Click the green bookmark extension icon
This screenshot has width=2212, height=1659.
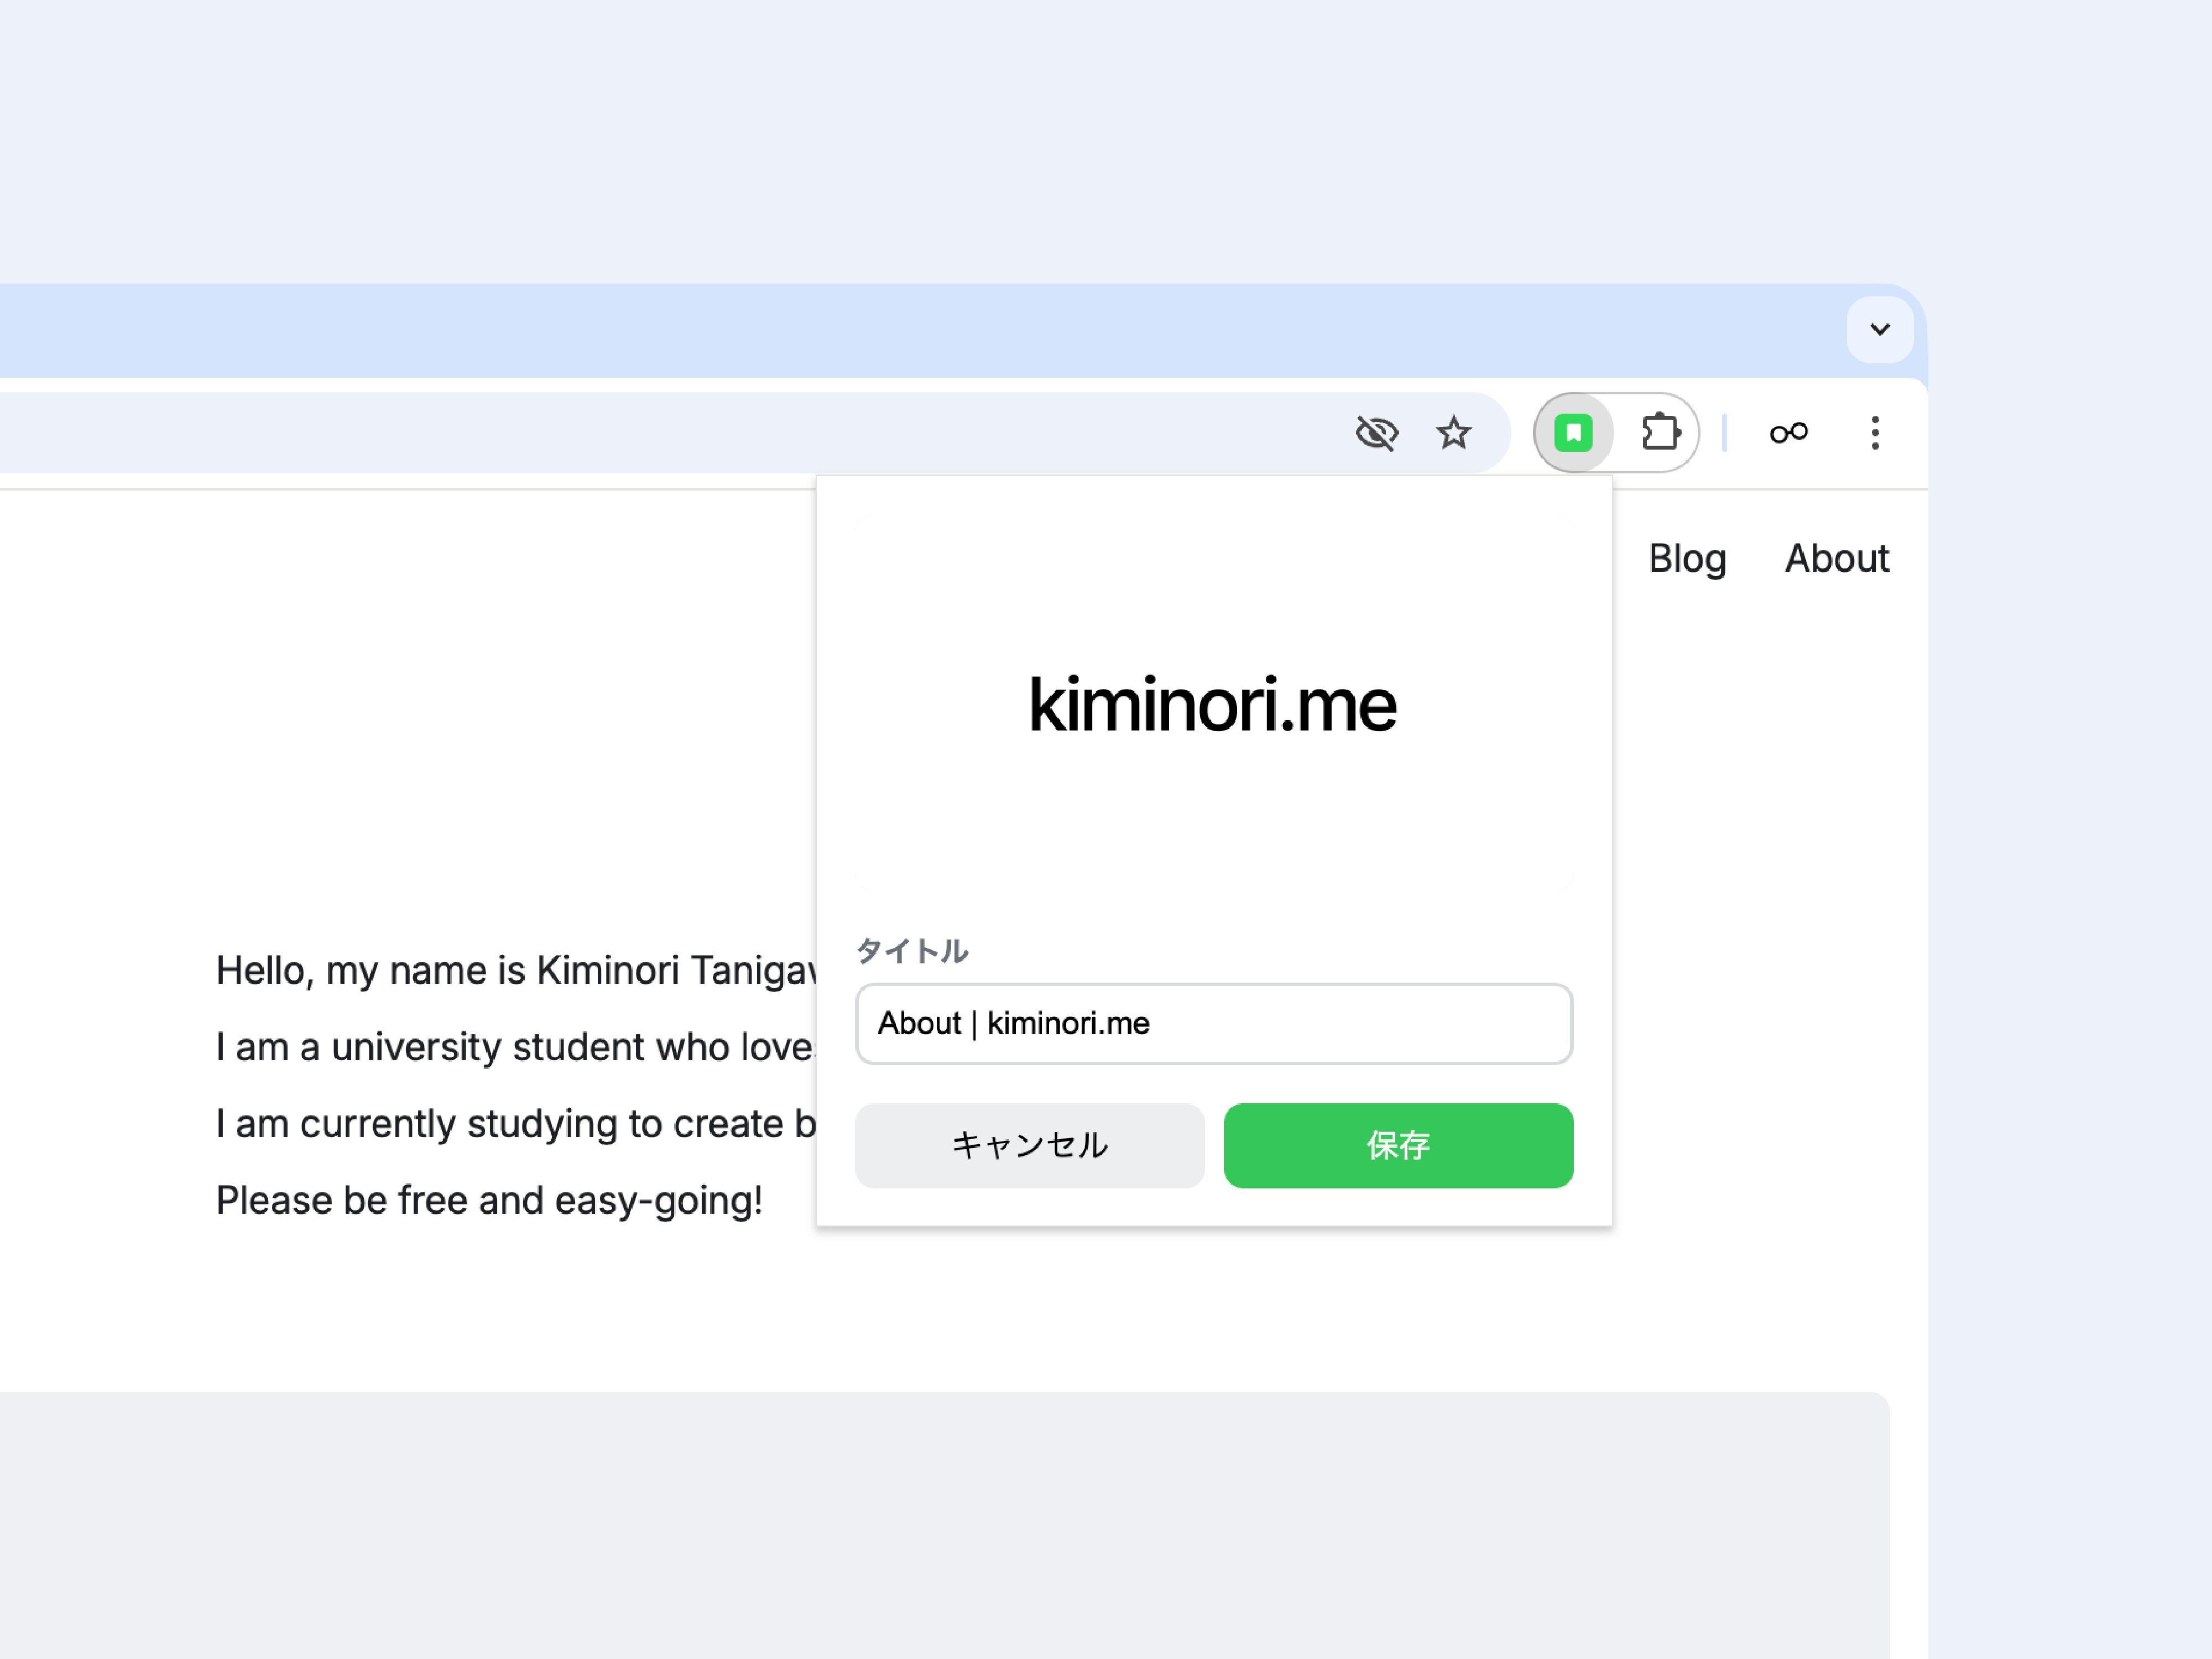(x=1573, y=433)
